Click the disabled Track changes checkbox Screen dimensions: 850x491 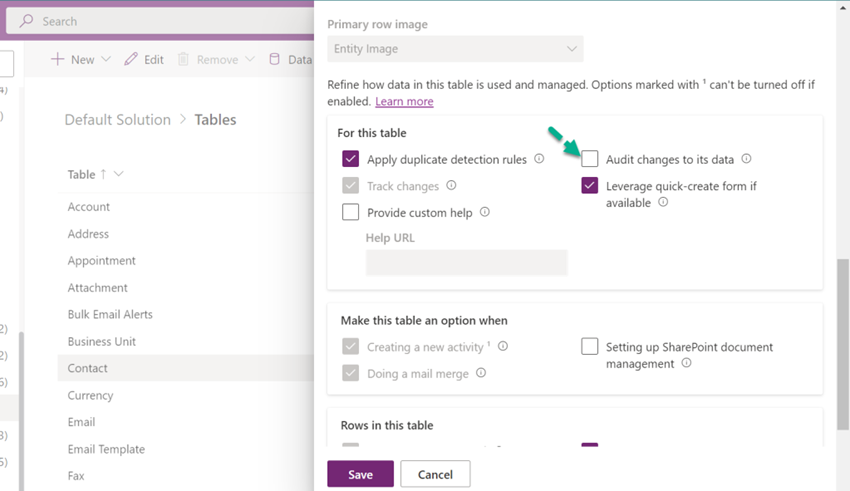(x=351, y=185)
